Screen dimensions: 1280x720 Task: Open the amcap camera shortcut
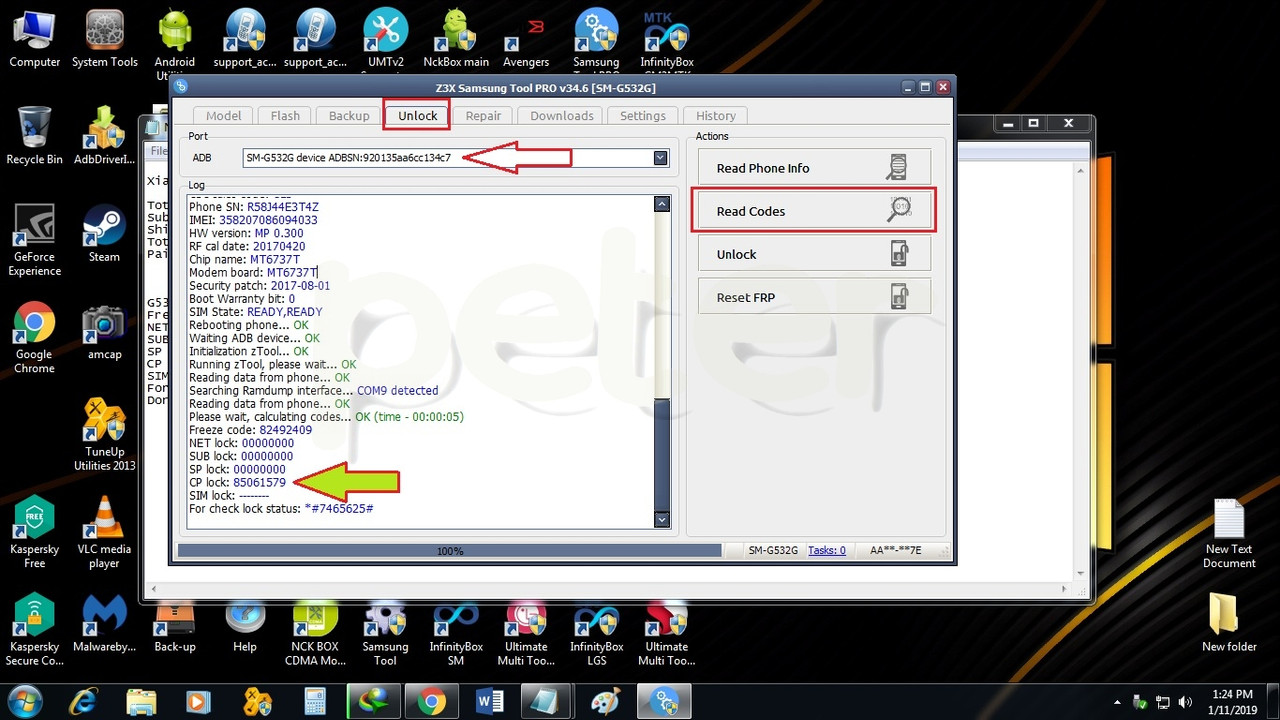[x=104, y=331]
